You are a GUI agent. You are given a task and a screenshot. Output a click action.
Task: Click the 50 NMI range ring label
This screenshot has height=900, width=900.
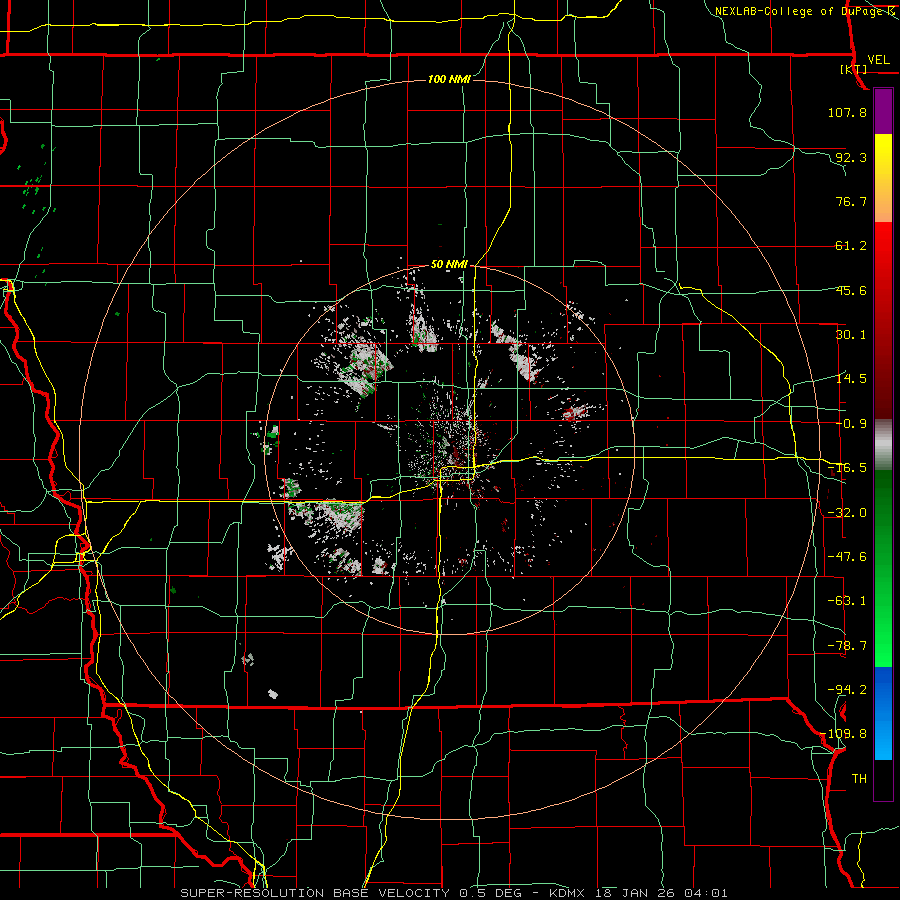(449, 264)
